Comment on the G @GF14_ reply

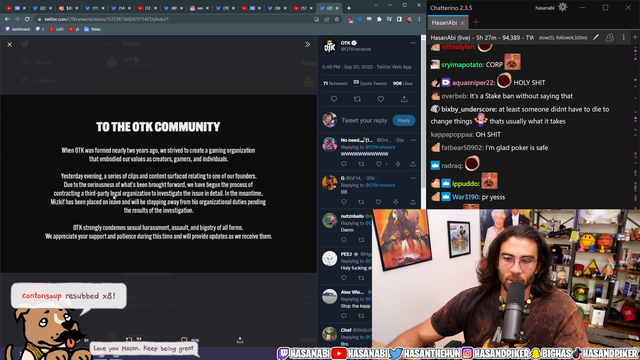pyautogui.click(x=344, y=202)
